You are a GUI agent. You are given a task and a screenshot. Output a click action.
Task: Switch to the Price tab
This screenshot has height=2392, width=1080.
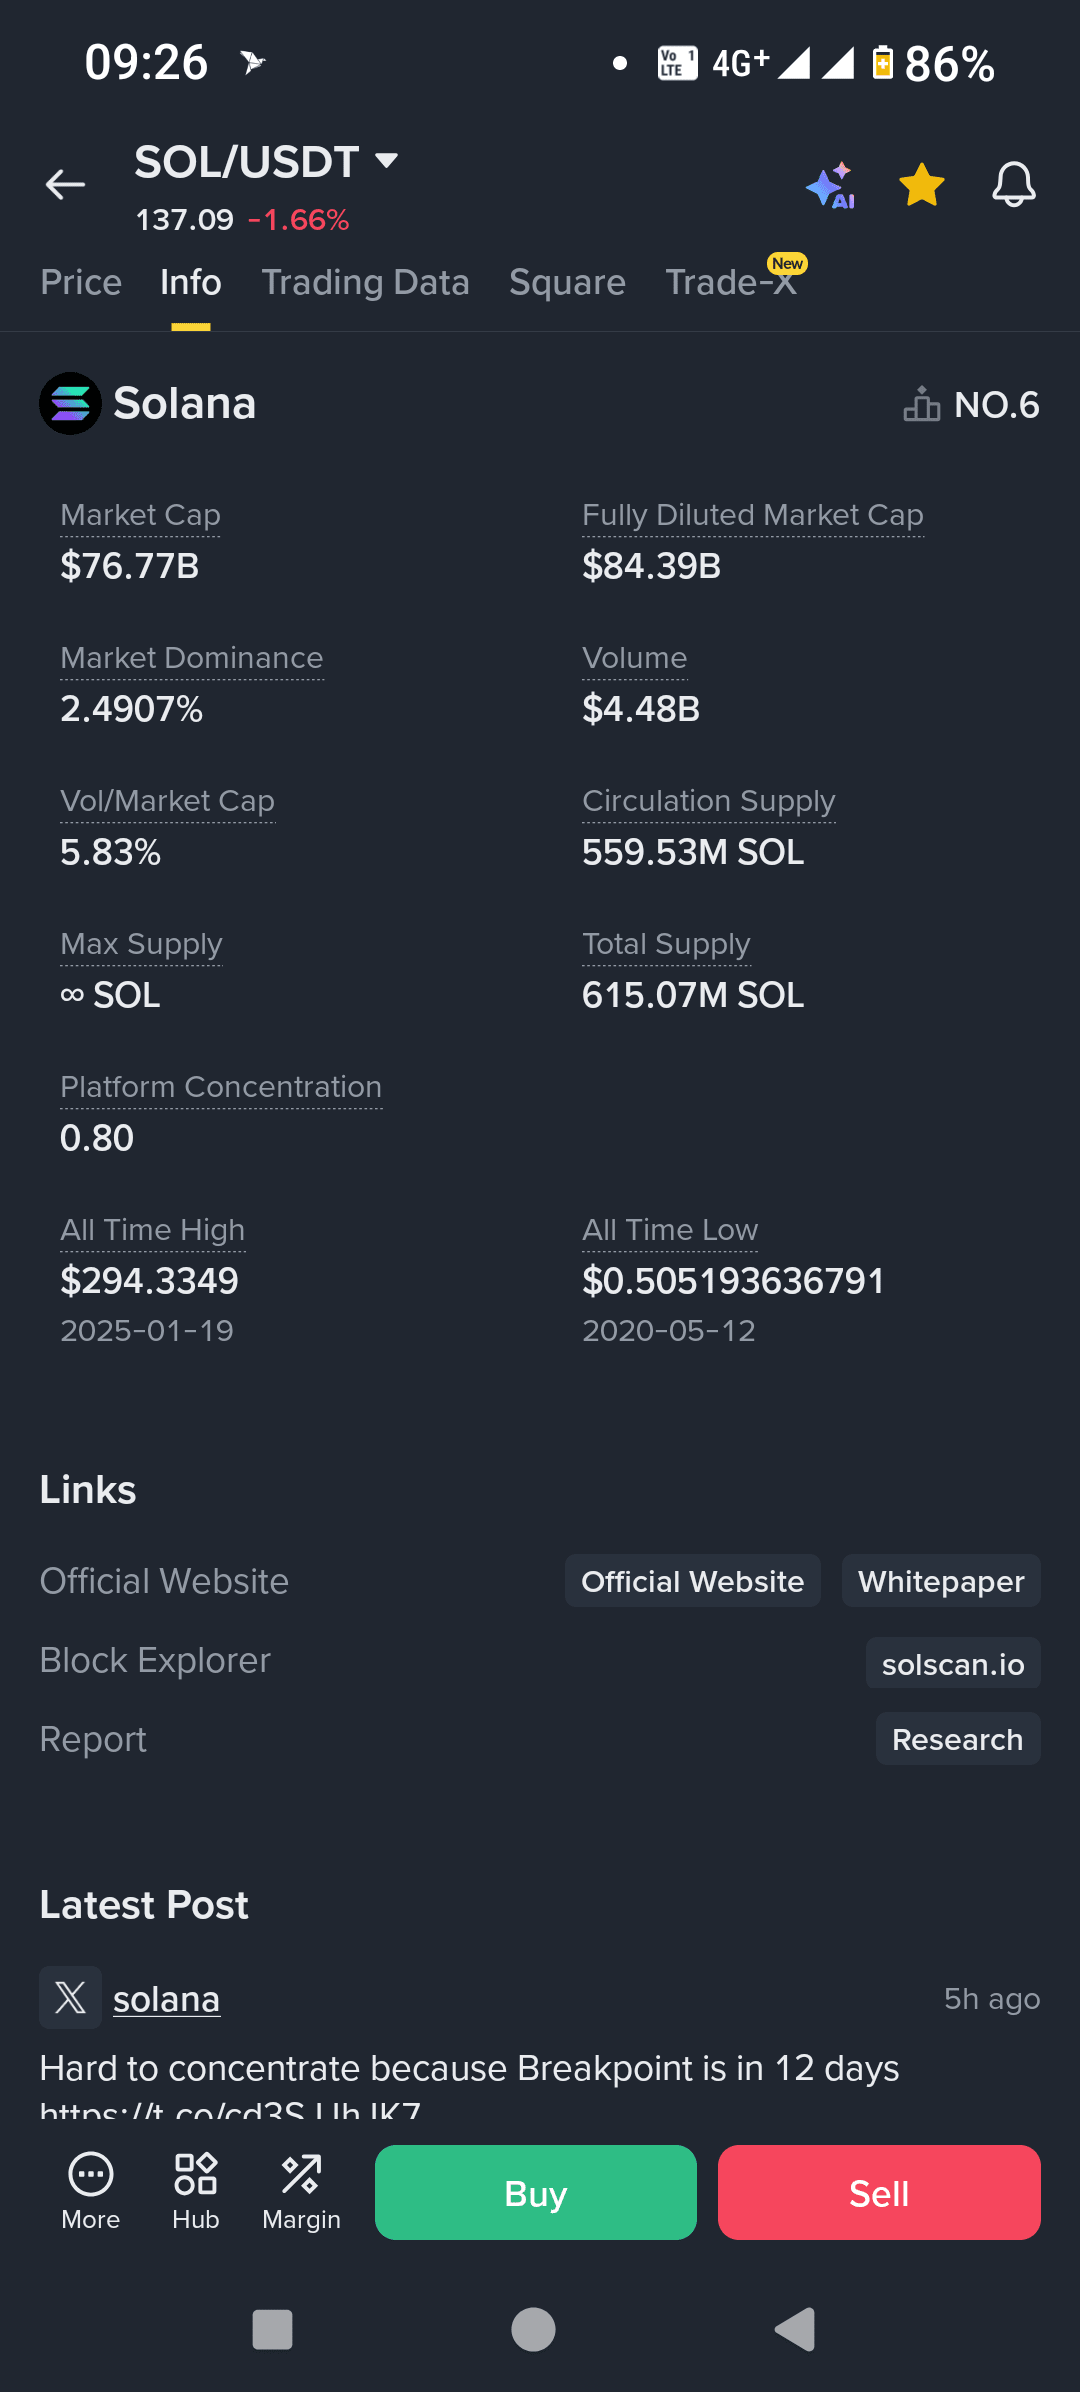point(81,283)
